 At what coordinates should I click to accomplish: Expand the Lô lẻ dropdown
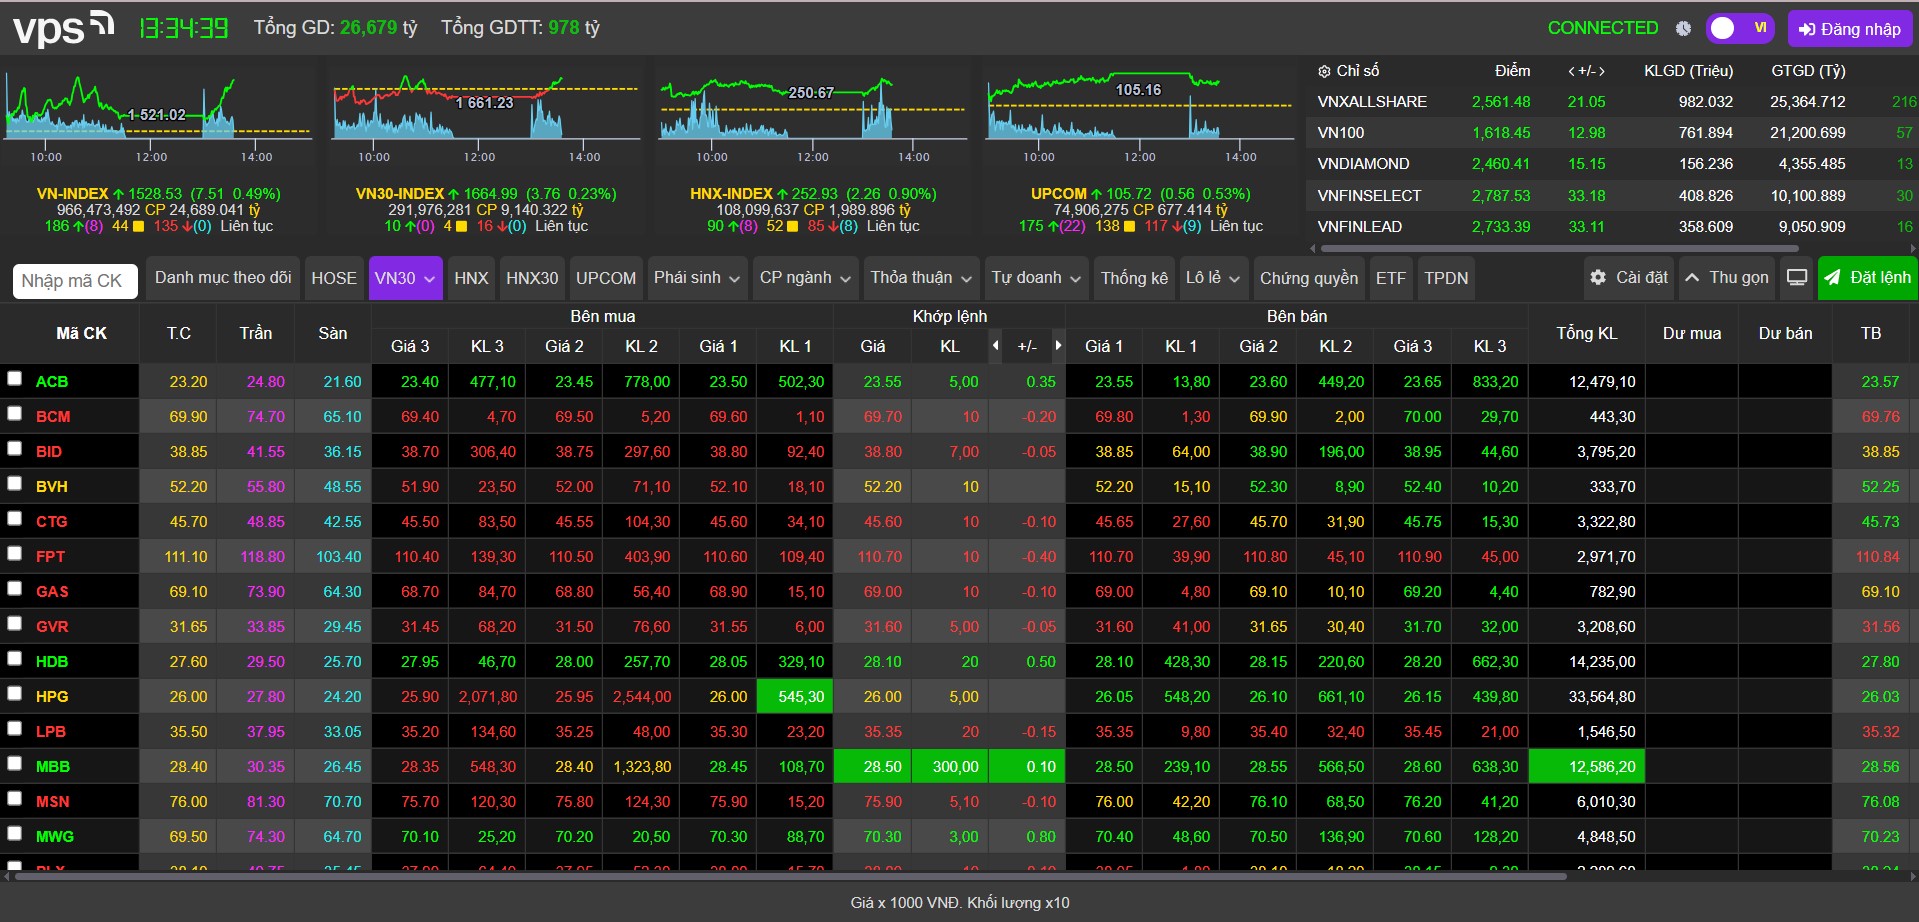[1213, 278]
